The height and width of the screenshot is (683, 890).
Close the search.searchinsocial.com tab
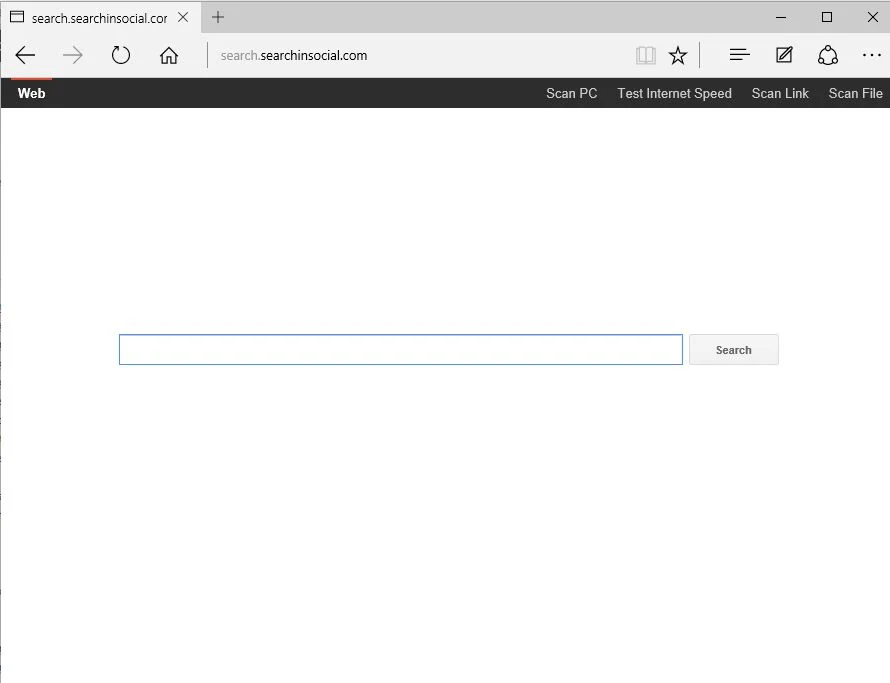coord(183,17)
